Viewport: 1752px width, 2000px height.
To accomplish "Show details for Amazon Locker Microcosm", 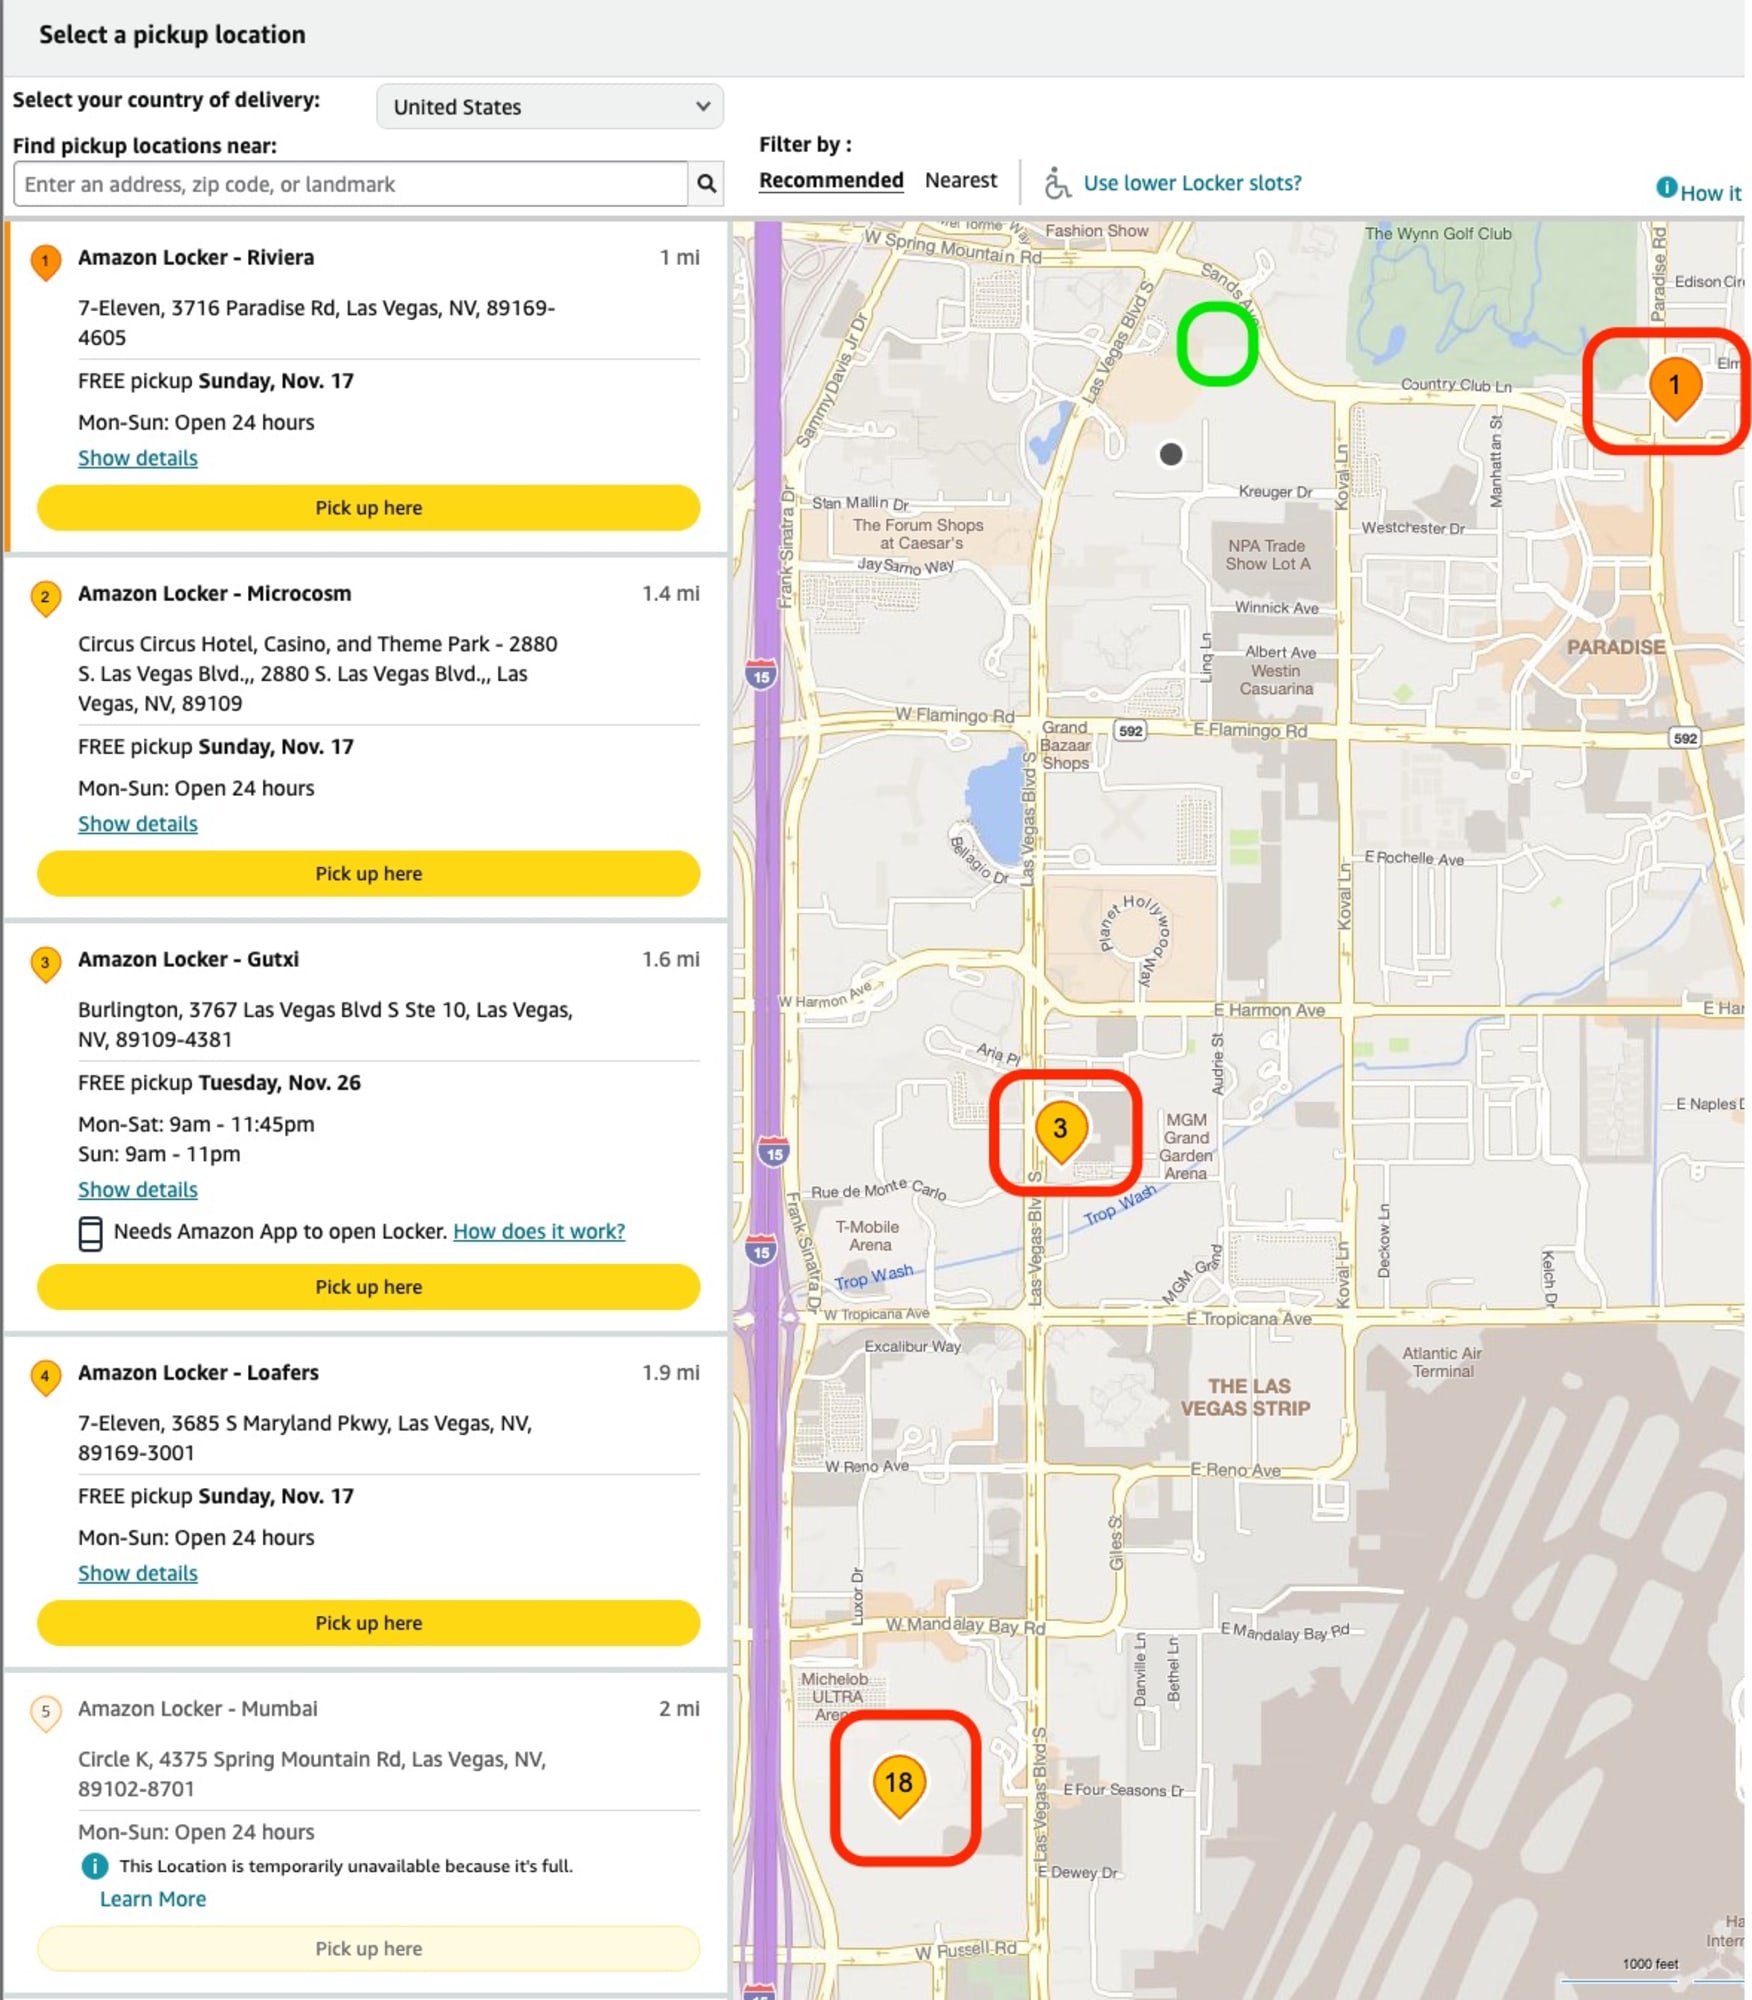I will click(x=138, y=824).
